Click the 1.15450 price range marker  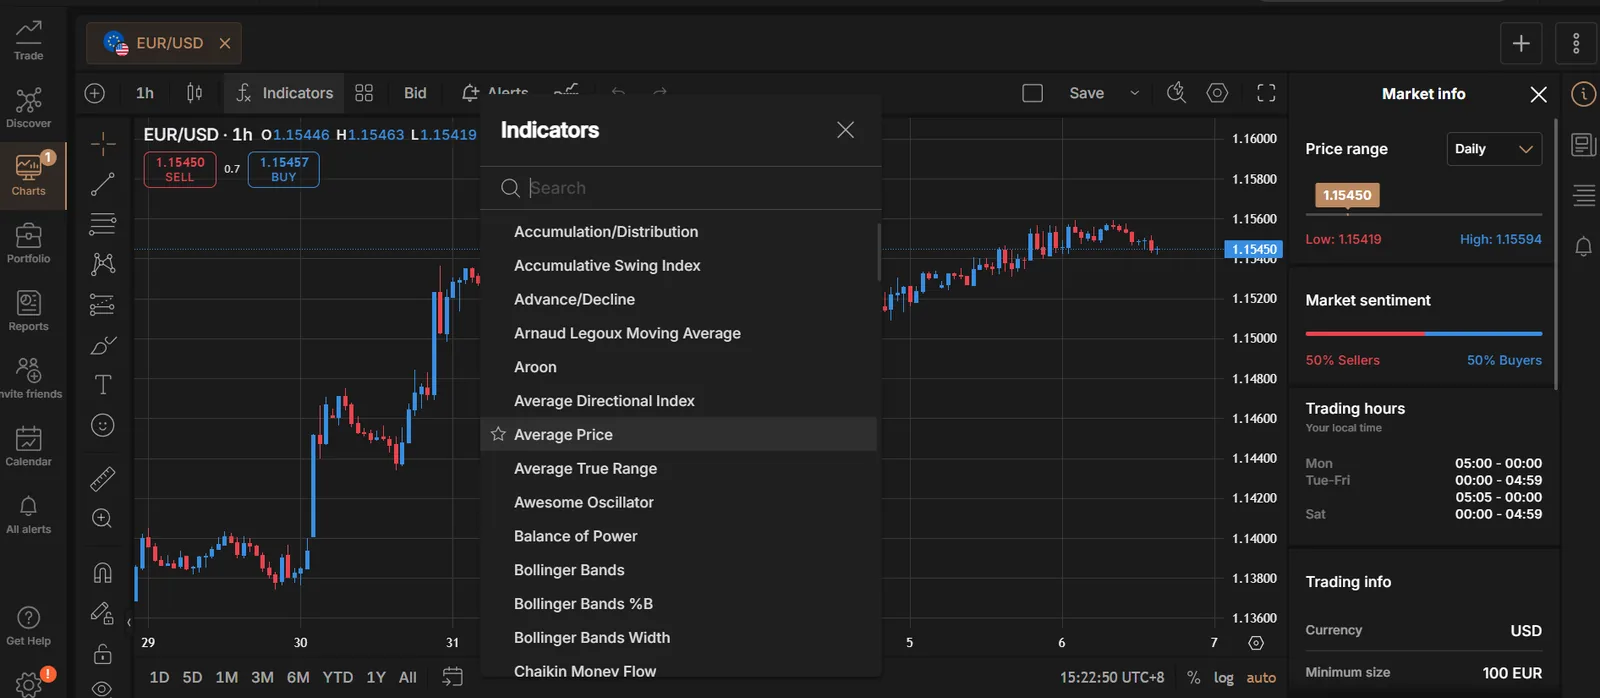pyautogui.click(x=1347, y=195)
